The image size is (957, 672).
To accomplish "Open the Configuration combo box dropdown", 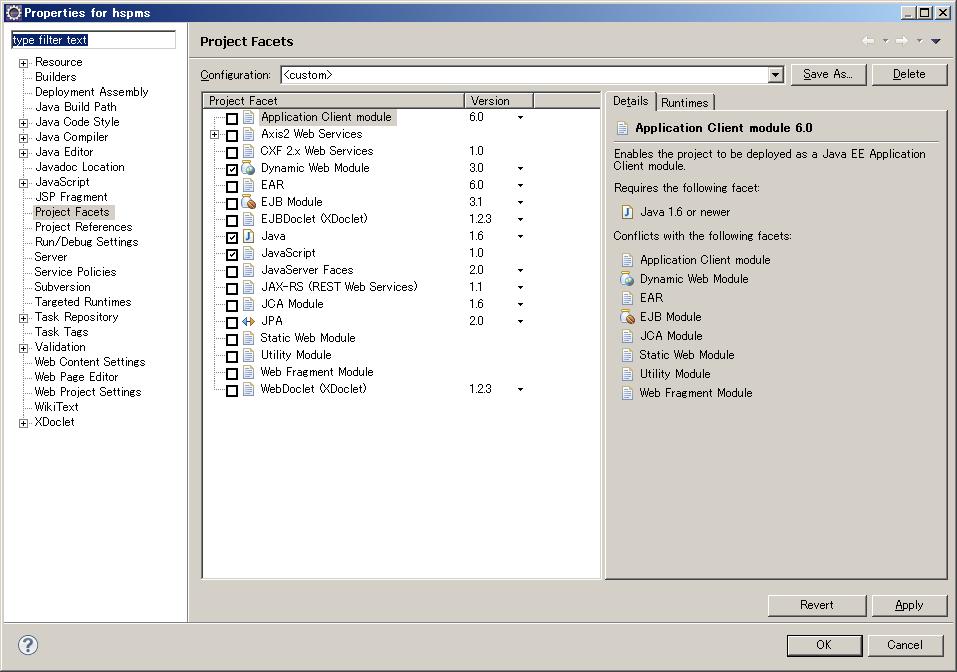I will pos(776,74).
